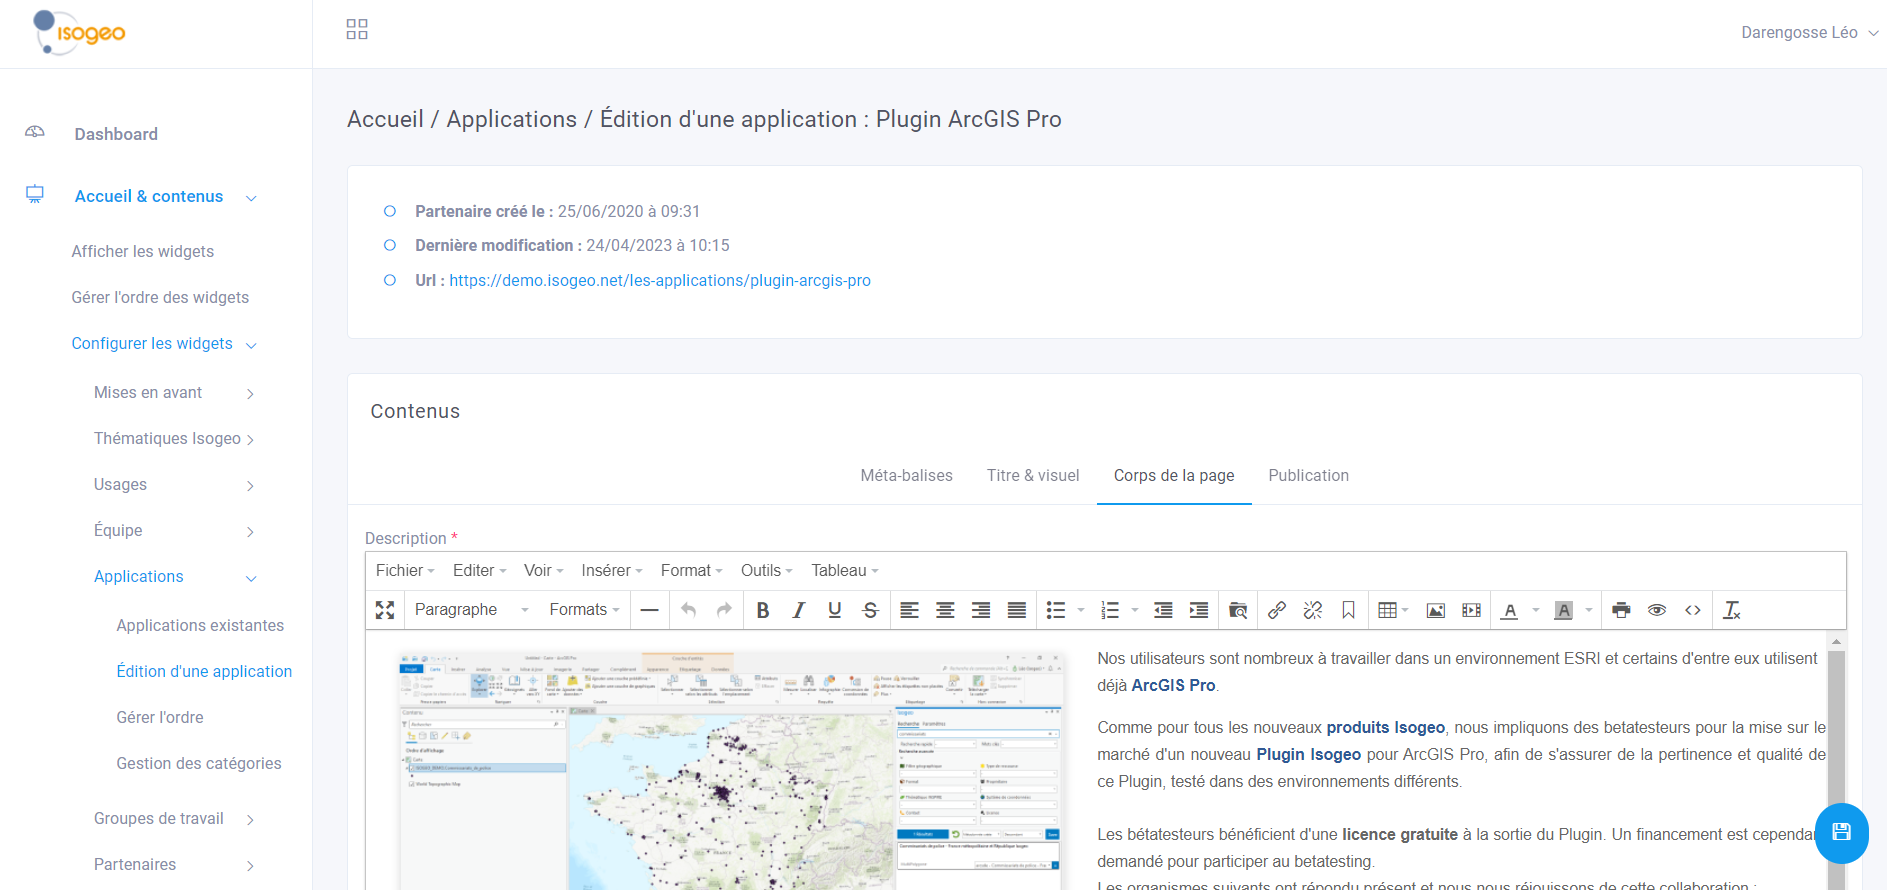Toggle fullscreen mode in the editor toolbar
Image resolution: width=1887 pixels, height=890 pixels.
pyautogui.click(x=385, y=610)
